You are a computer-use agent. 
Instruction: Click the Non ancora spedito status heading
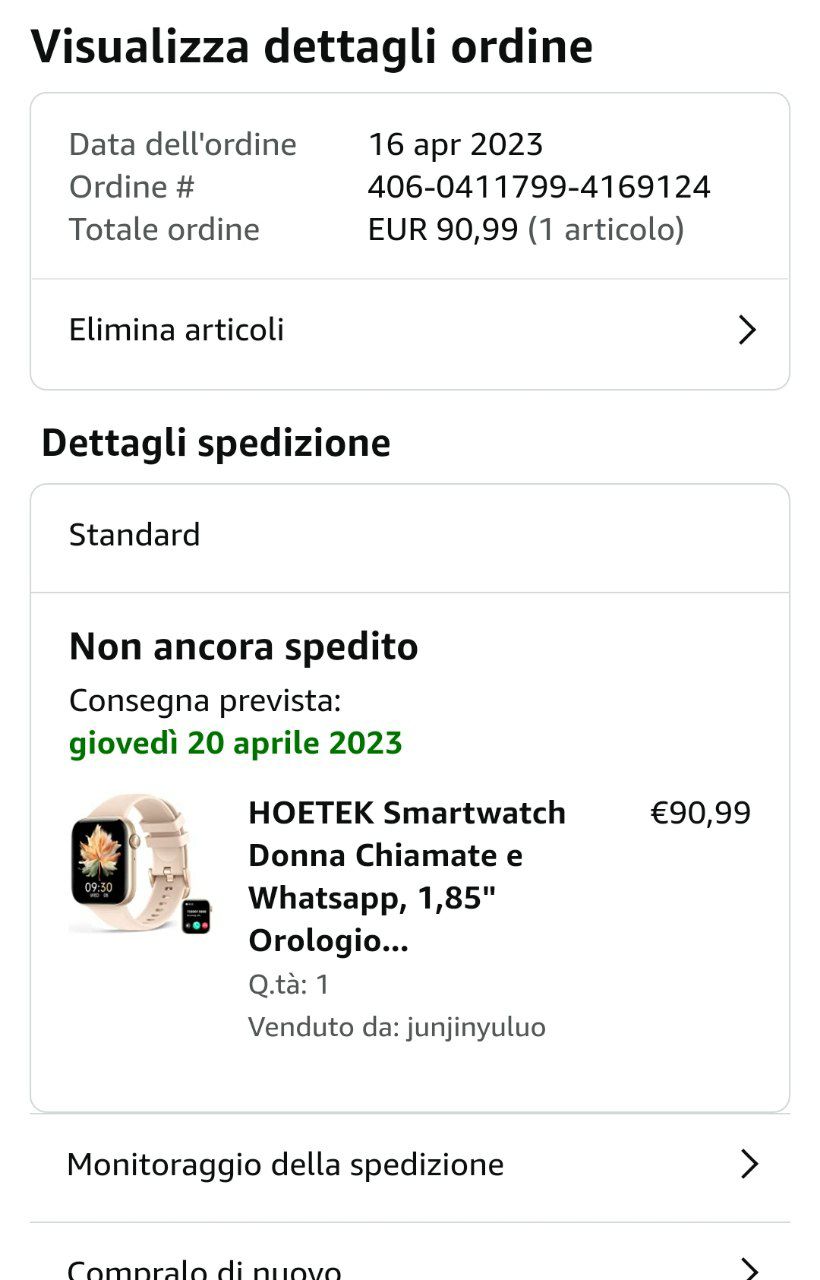pyautogui.click(x=243, y=647)
